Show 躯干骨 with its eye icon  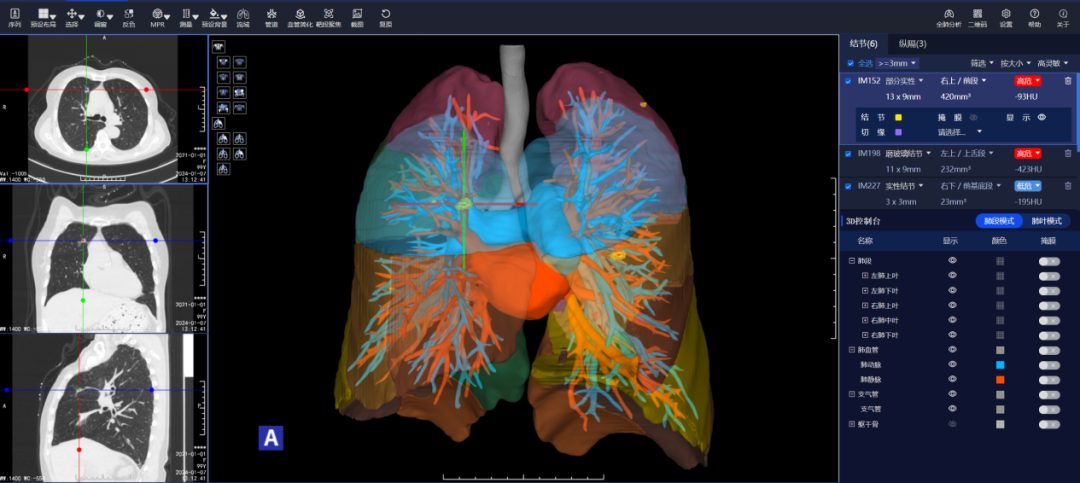pyautogui.click(x=953, y=424)
